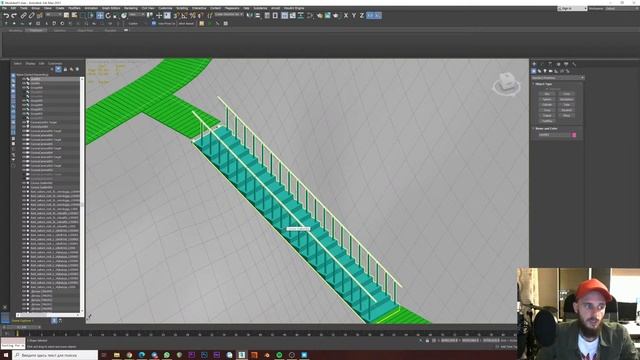
Task: Open the File menu
Action: click(x=4, y=8)
